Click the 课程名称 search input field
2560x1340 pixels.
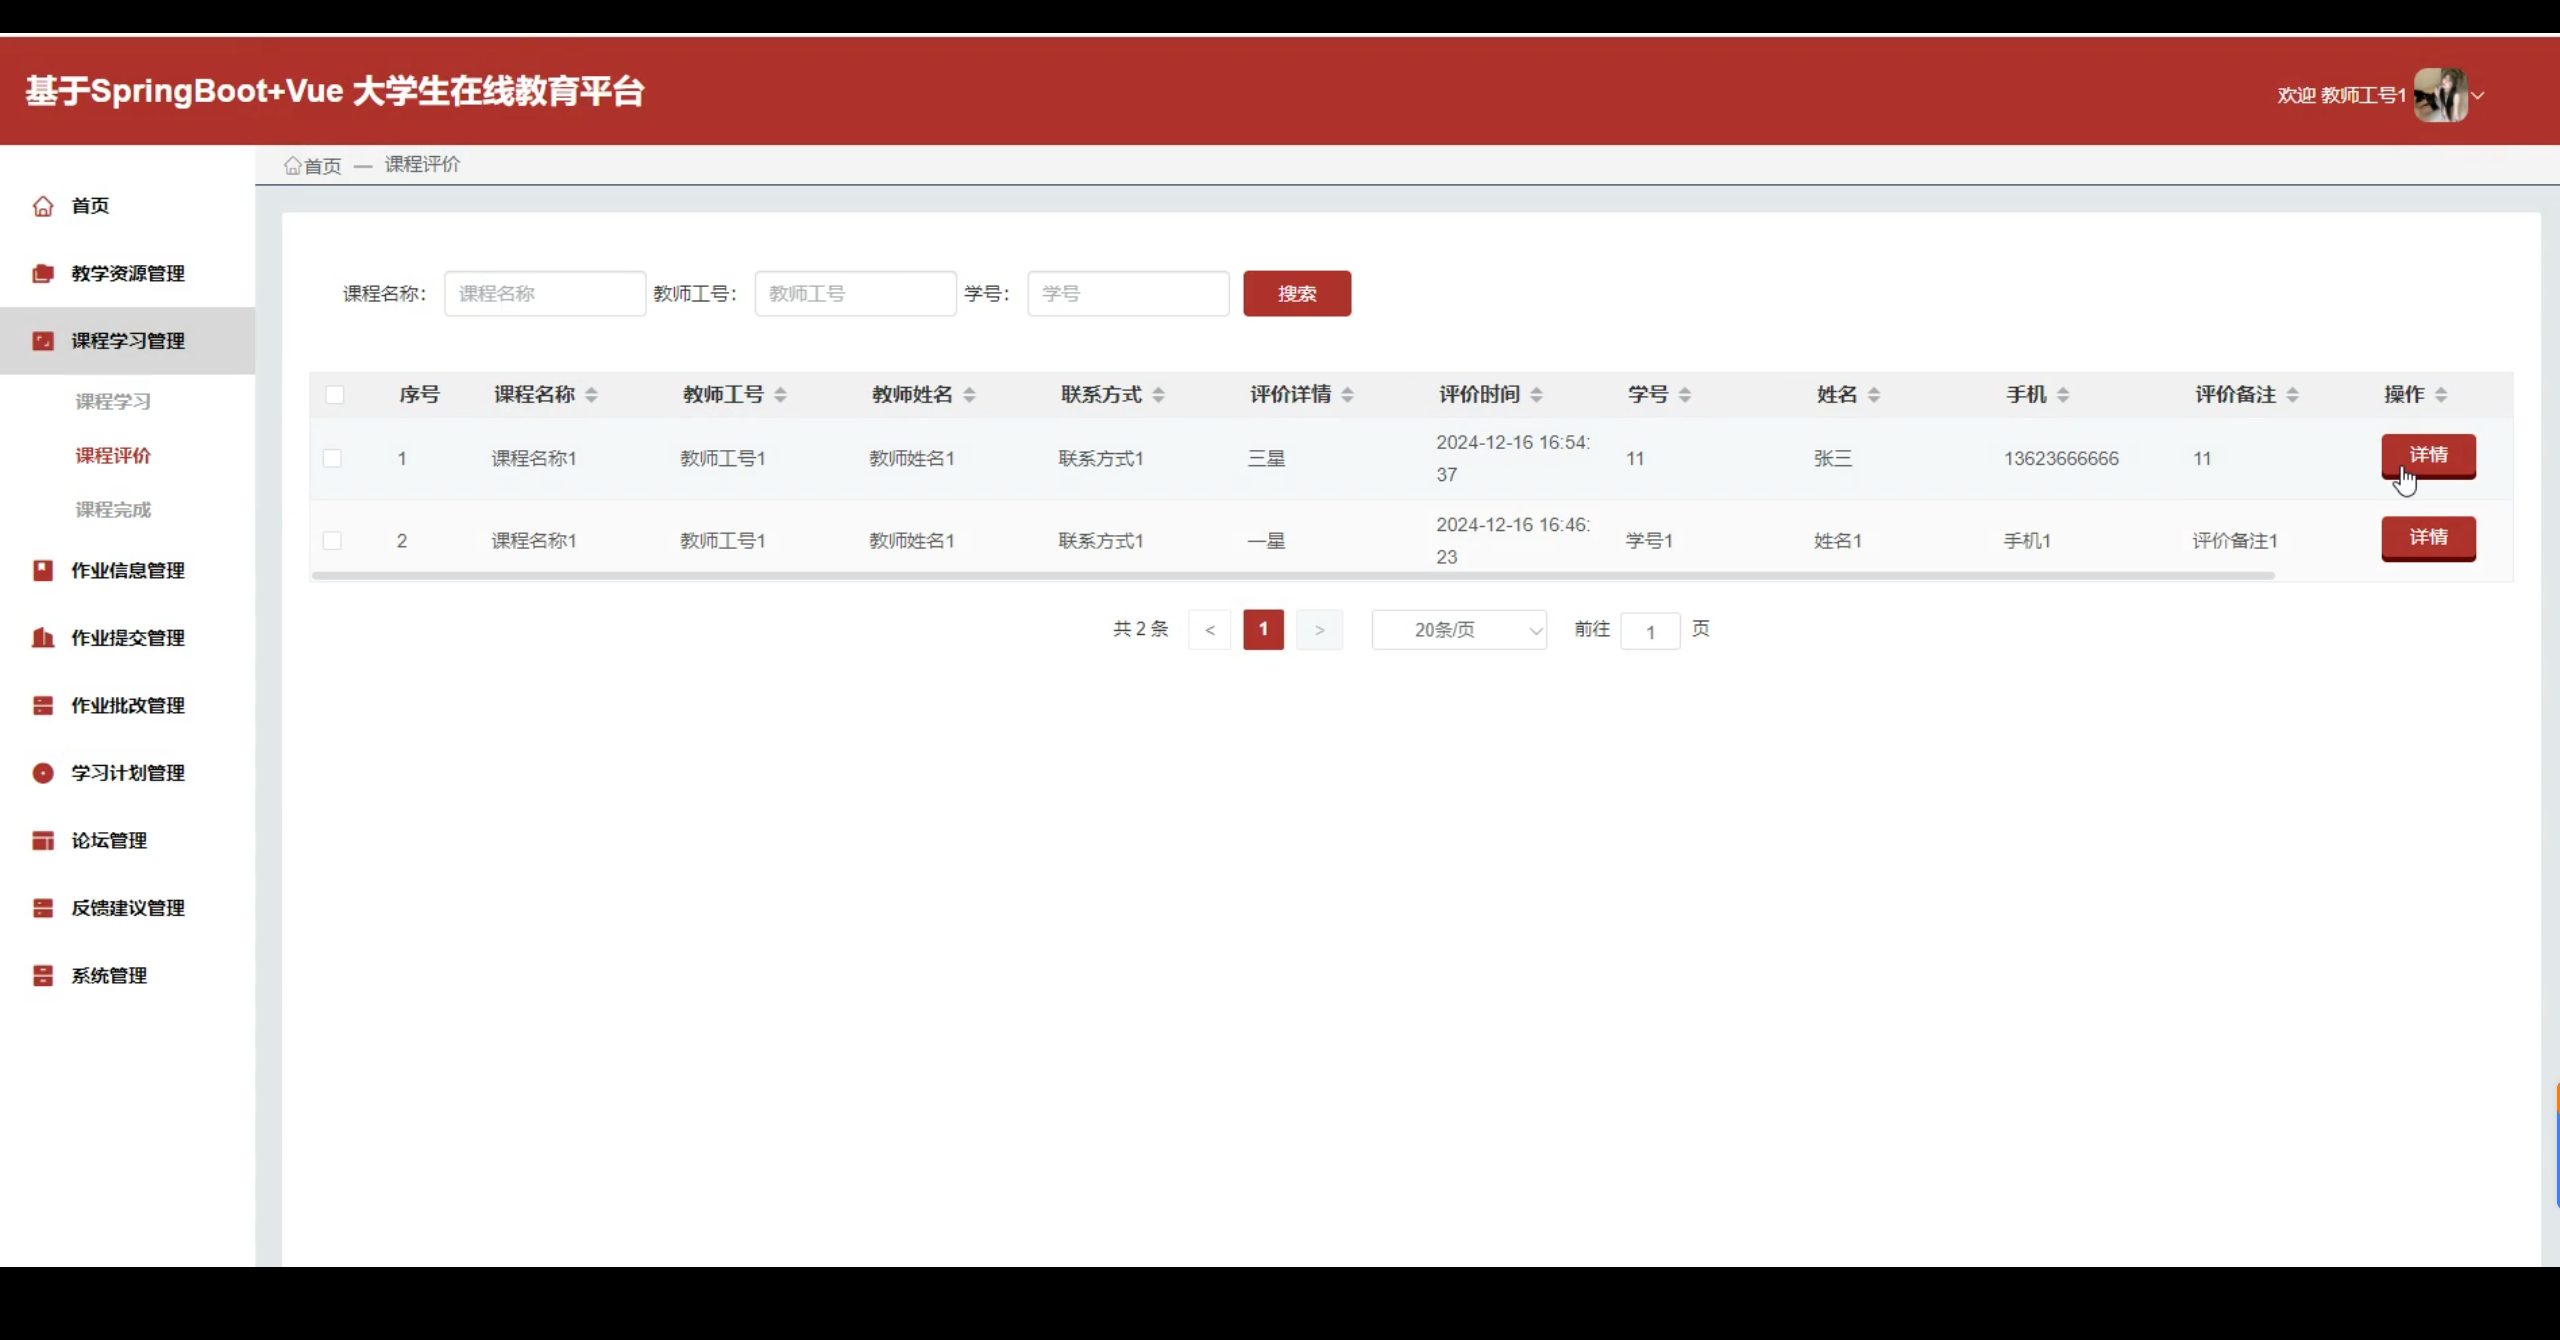tap(545, 294)
